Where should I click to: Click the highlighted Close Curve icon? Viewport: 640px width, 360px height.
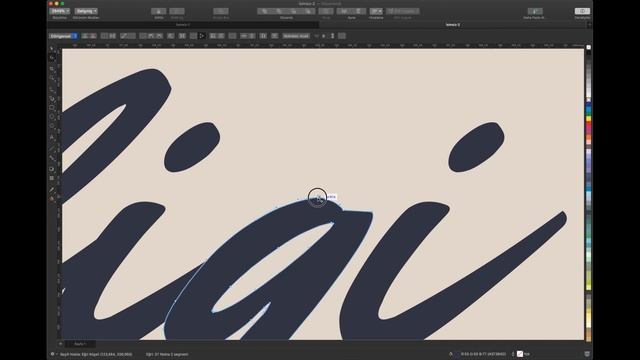pos(202,36)
